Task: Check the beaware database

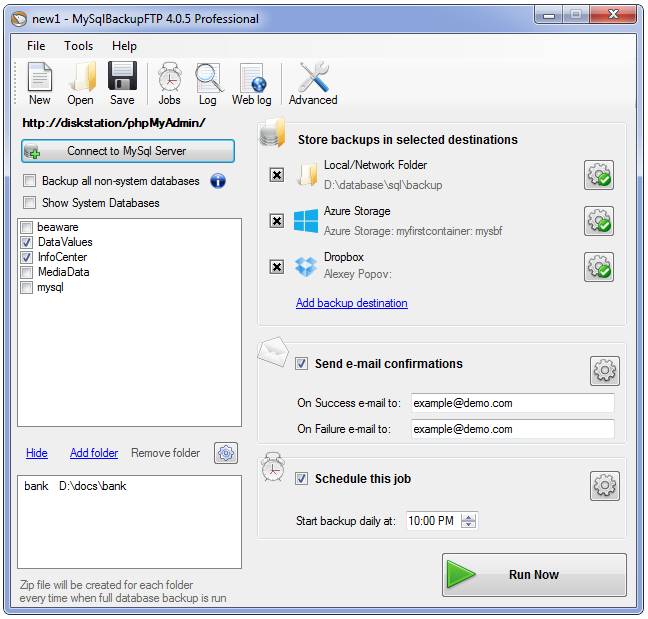Action: (x=26, y=227)
